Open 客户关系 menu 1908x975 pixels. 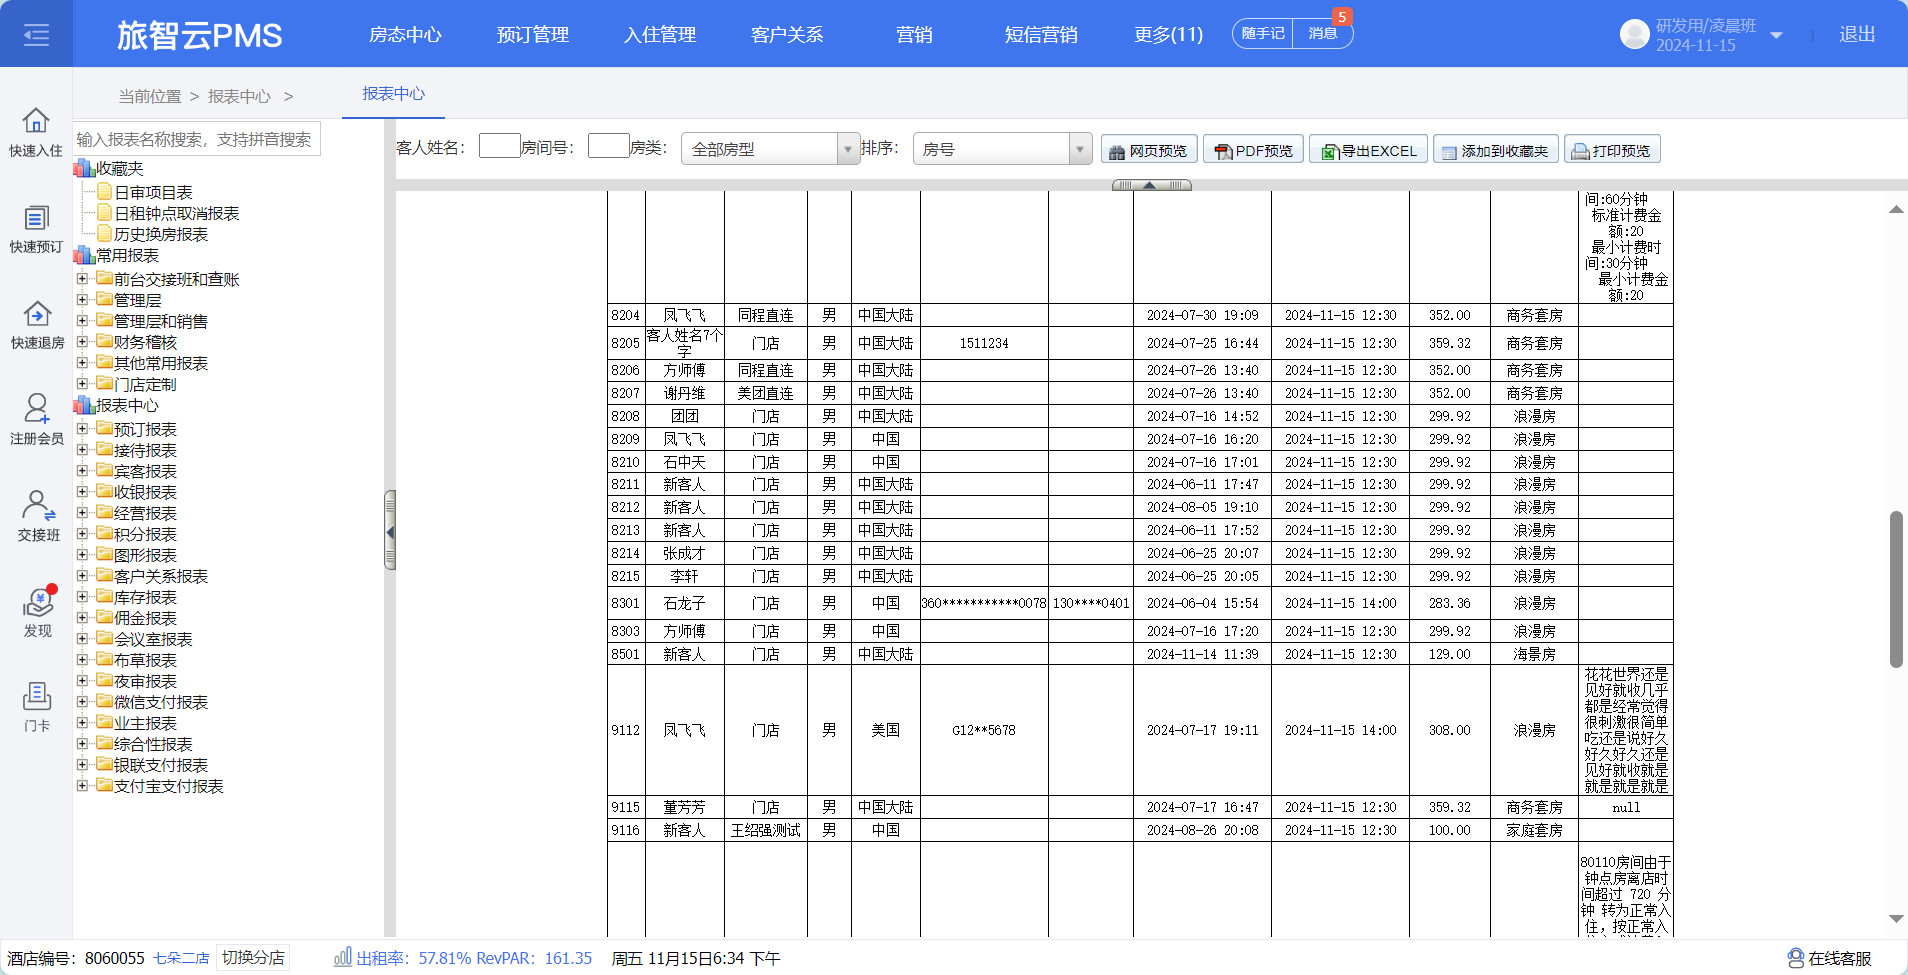(787, 34)
